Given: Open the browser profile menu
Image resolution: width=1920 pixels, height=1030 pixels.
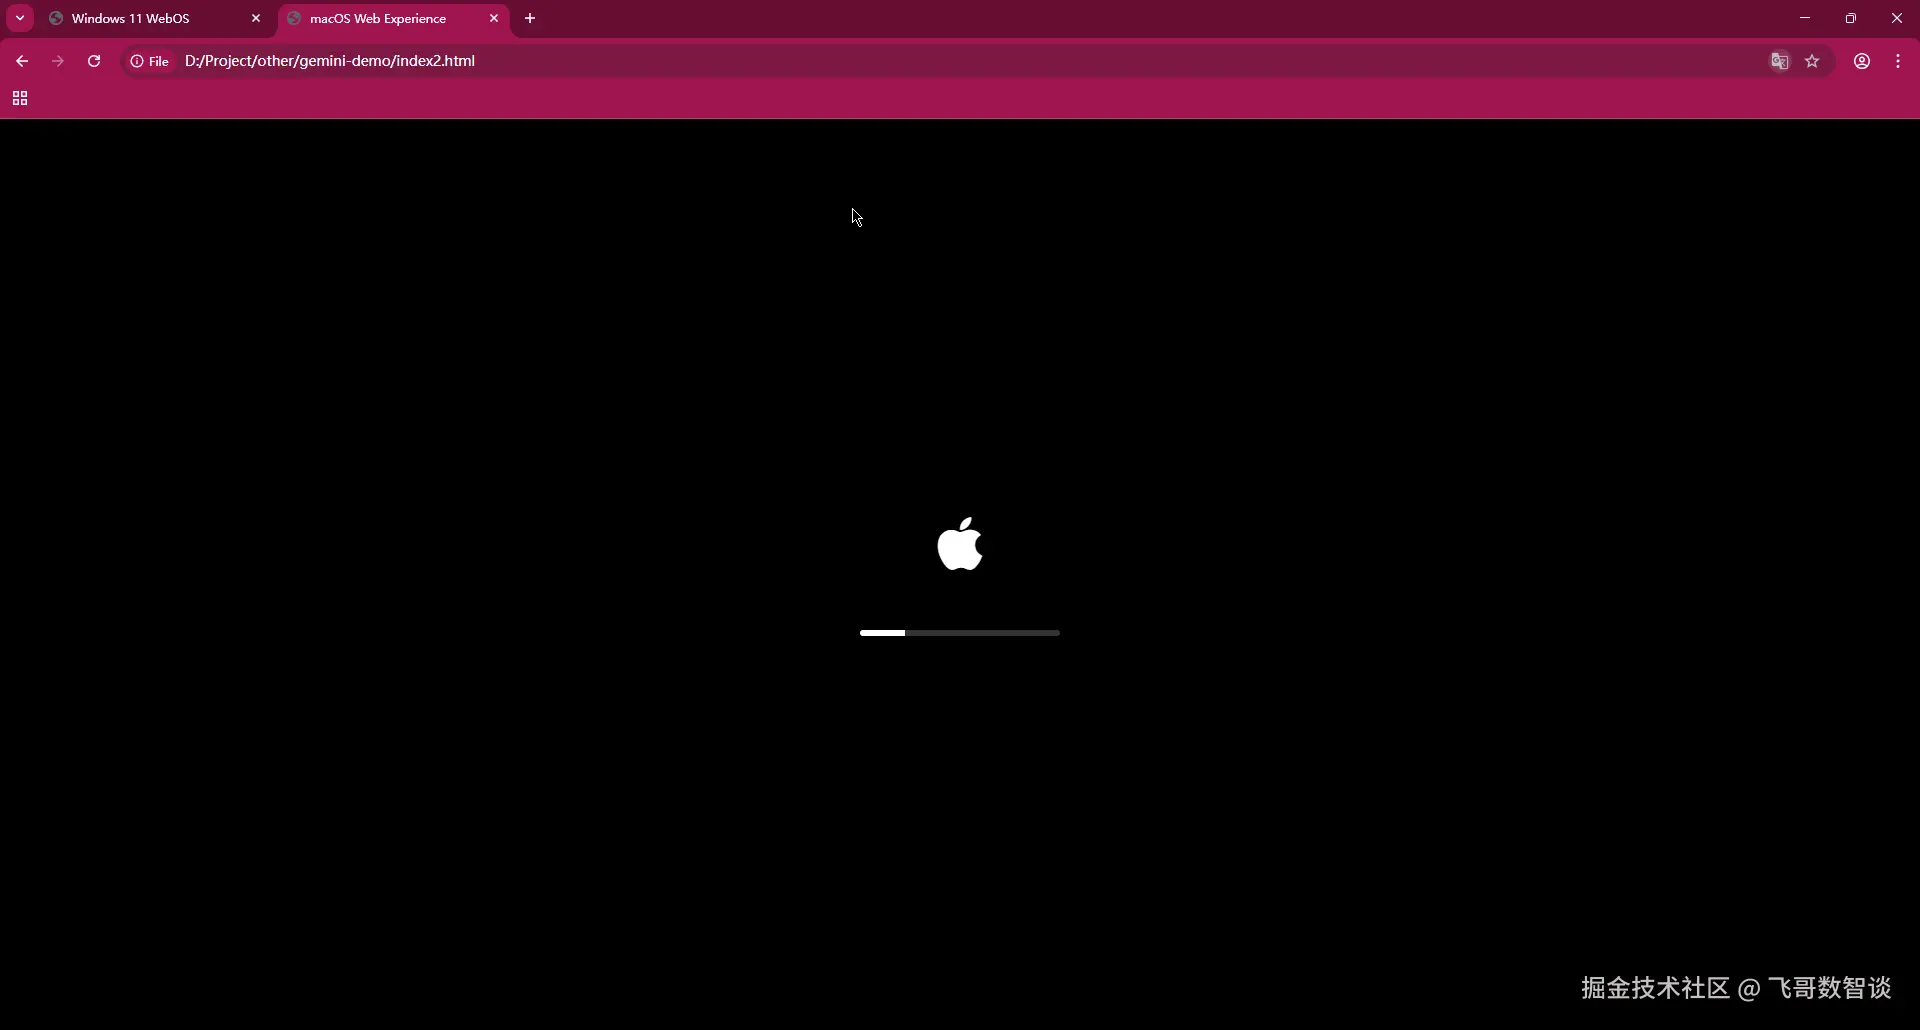Looking at the screenshot, I should 1862,61.
